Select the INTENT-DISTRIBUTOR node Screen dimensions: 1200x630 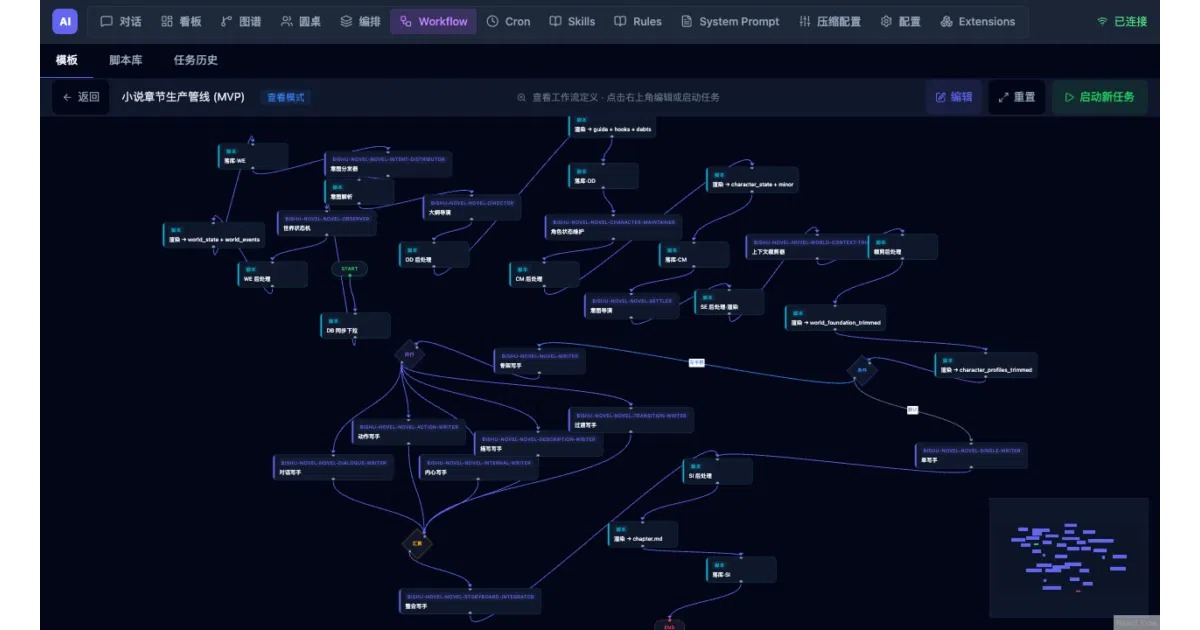click(388, 164)
